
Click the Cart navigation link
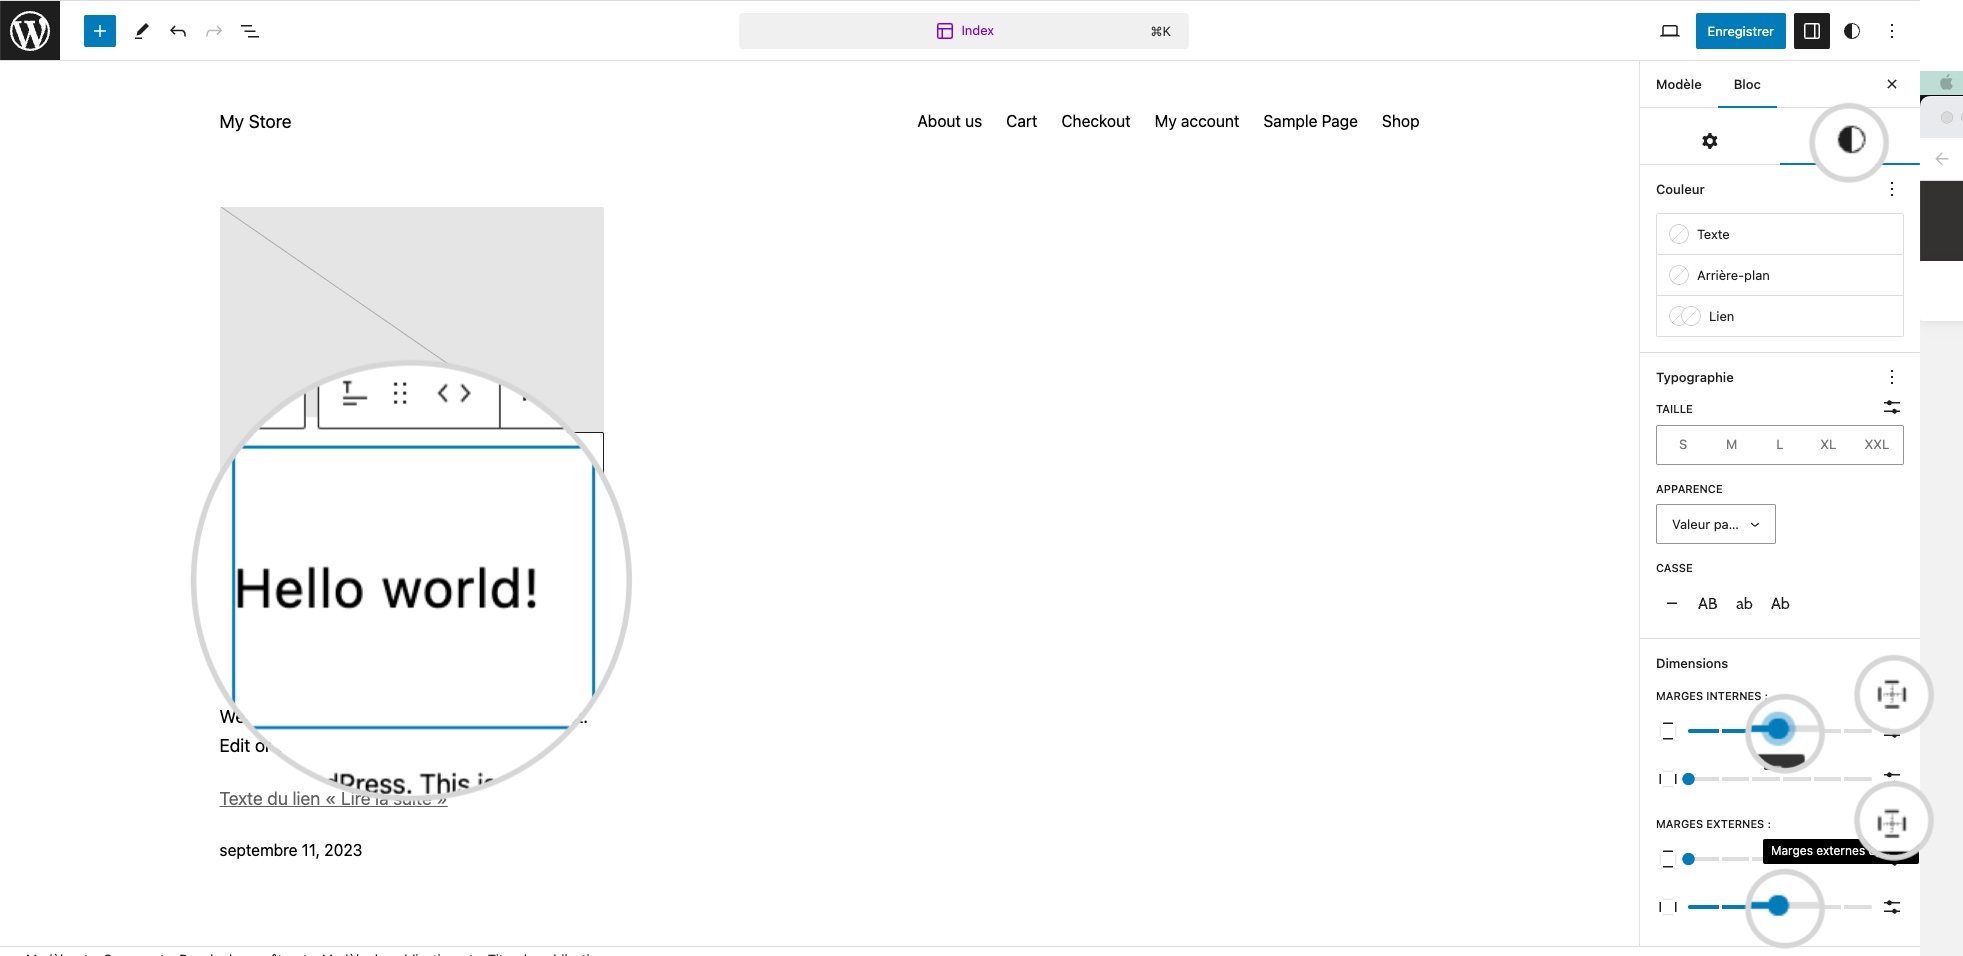(x=1021, y=121)
